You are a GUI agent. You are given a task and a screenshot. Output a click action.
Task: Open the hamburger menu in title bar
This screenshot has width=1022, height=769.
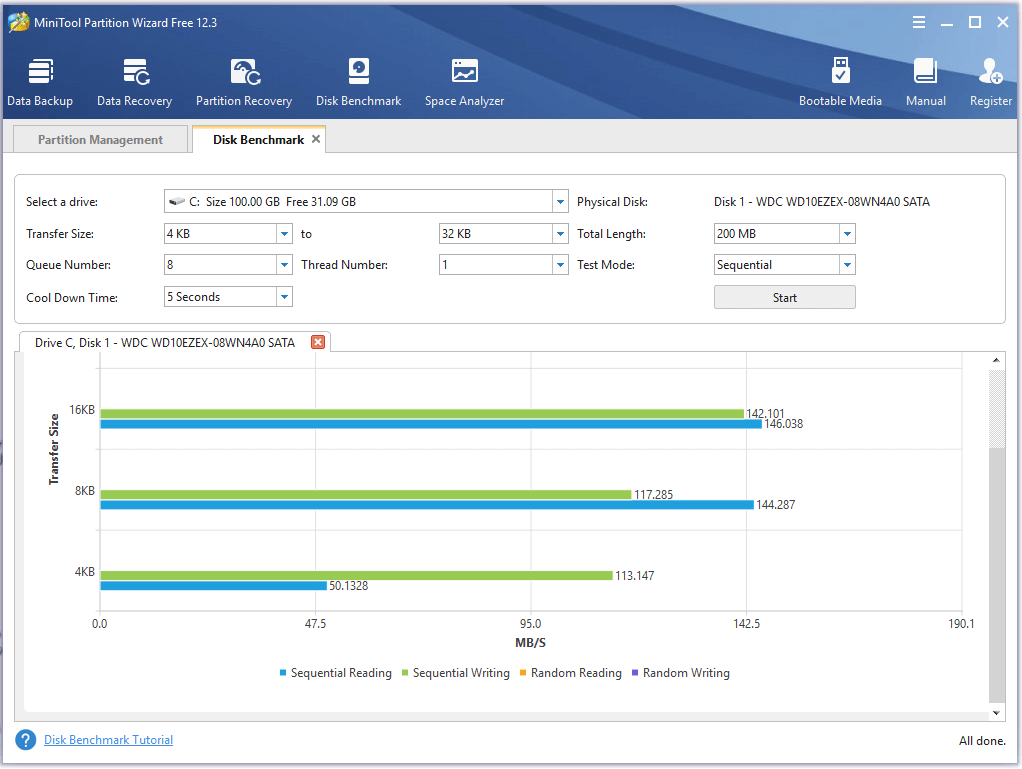click(x=919, y=22)
